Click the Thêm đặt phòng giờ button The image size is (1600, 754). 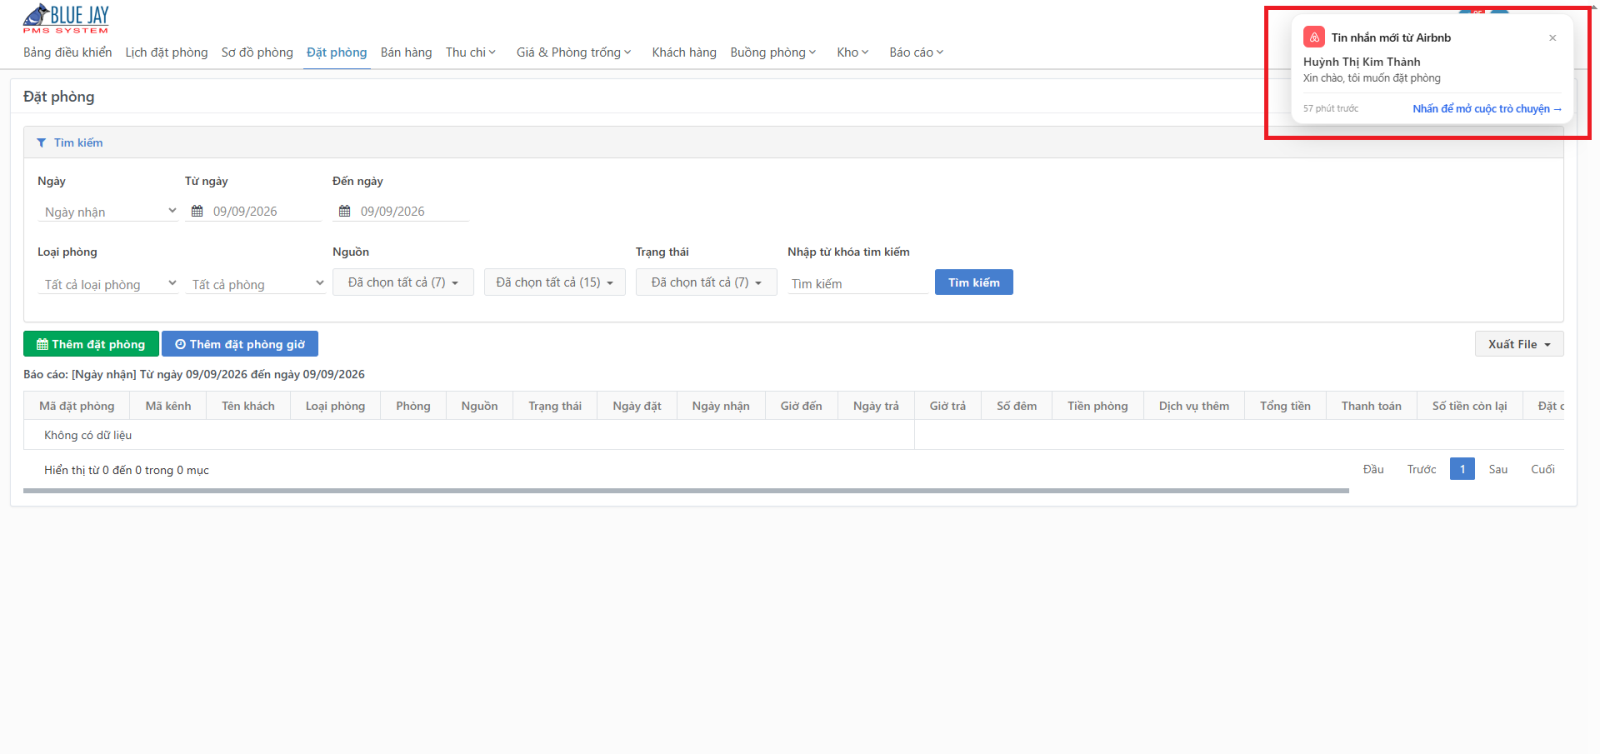[240, 344]
